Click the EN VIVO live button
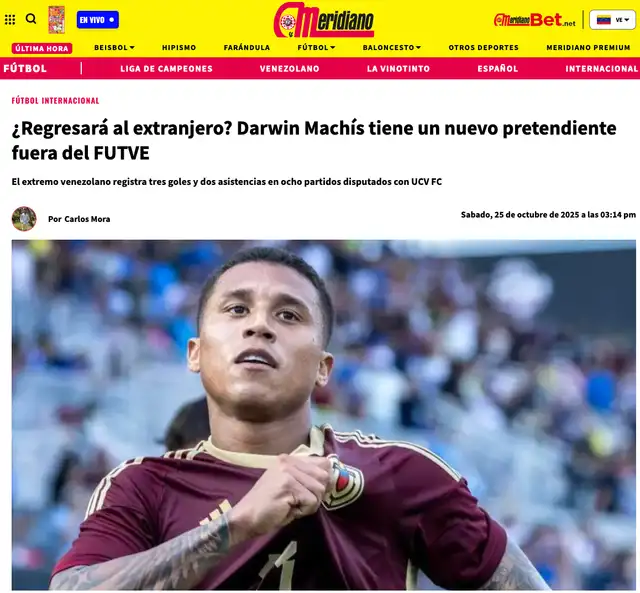The image size is (640, 593). tap(98, 20)
